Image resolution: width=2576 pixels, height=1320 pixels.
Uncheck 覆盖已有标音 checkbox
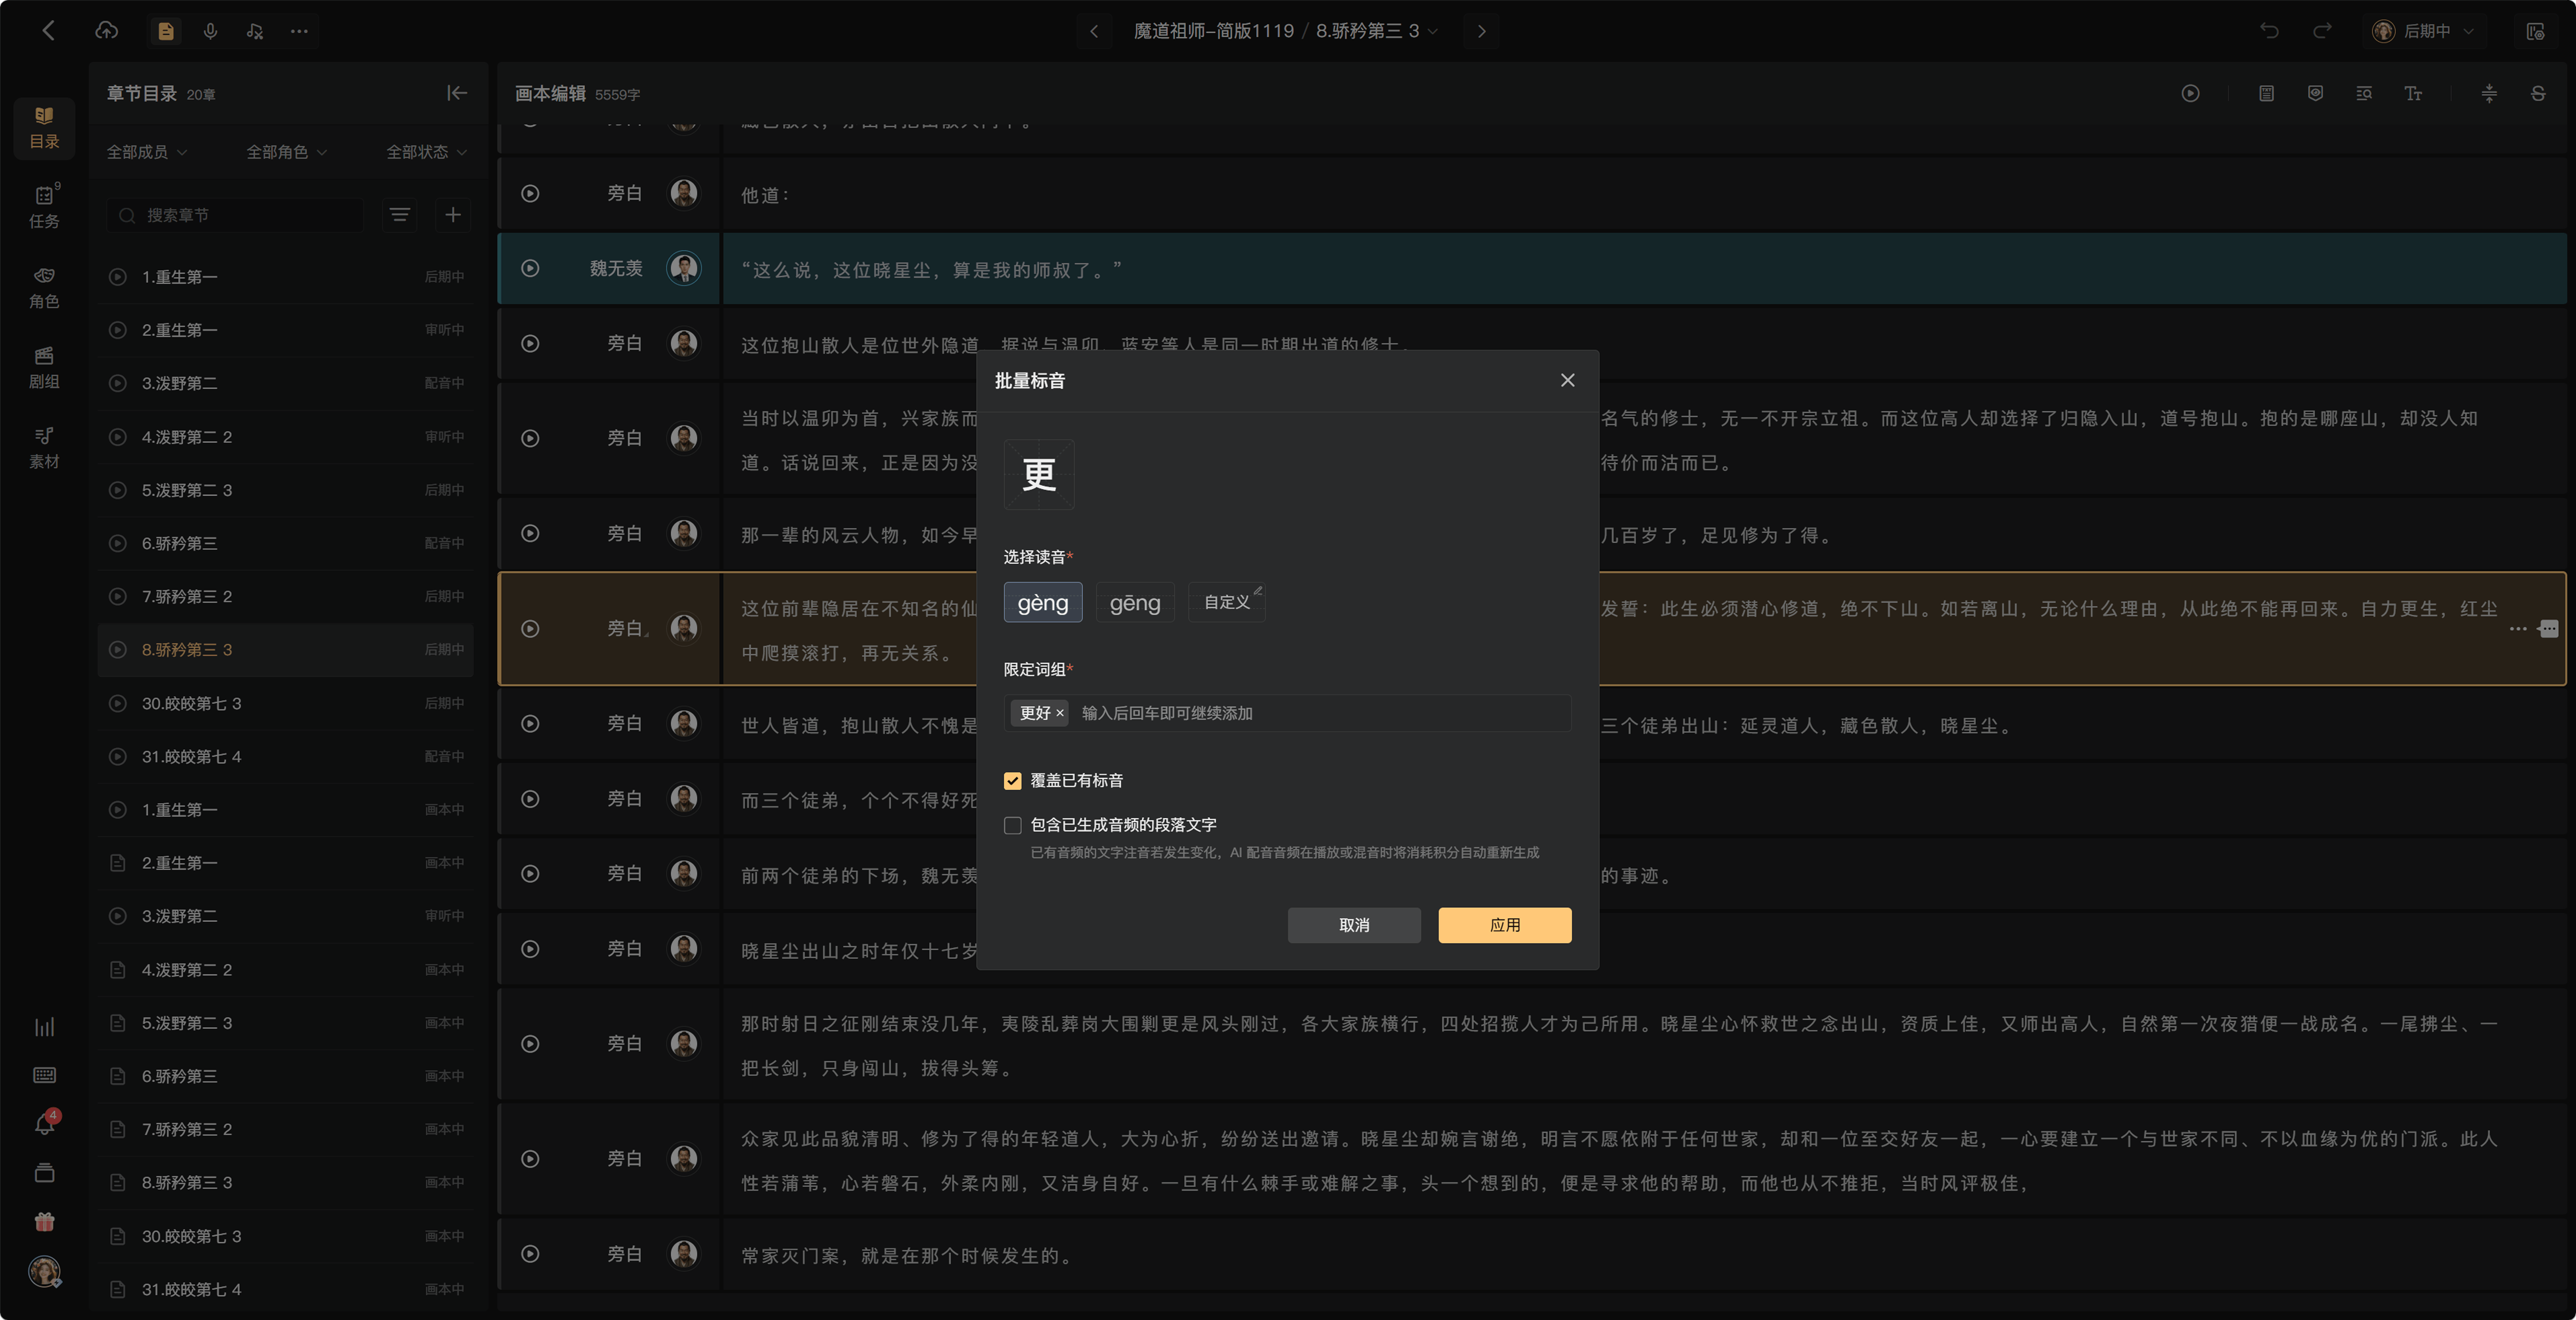(x=1013, y=780)
